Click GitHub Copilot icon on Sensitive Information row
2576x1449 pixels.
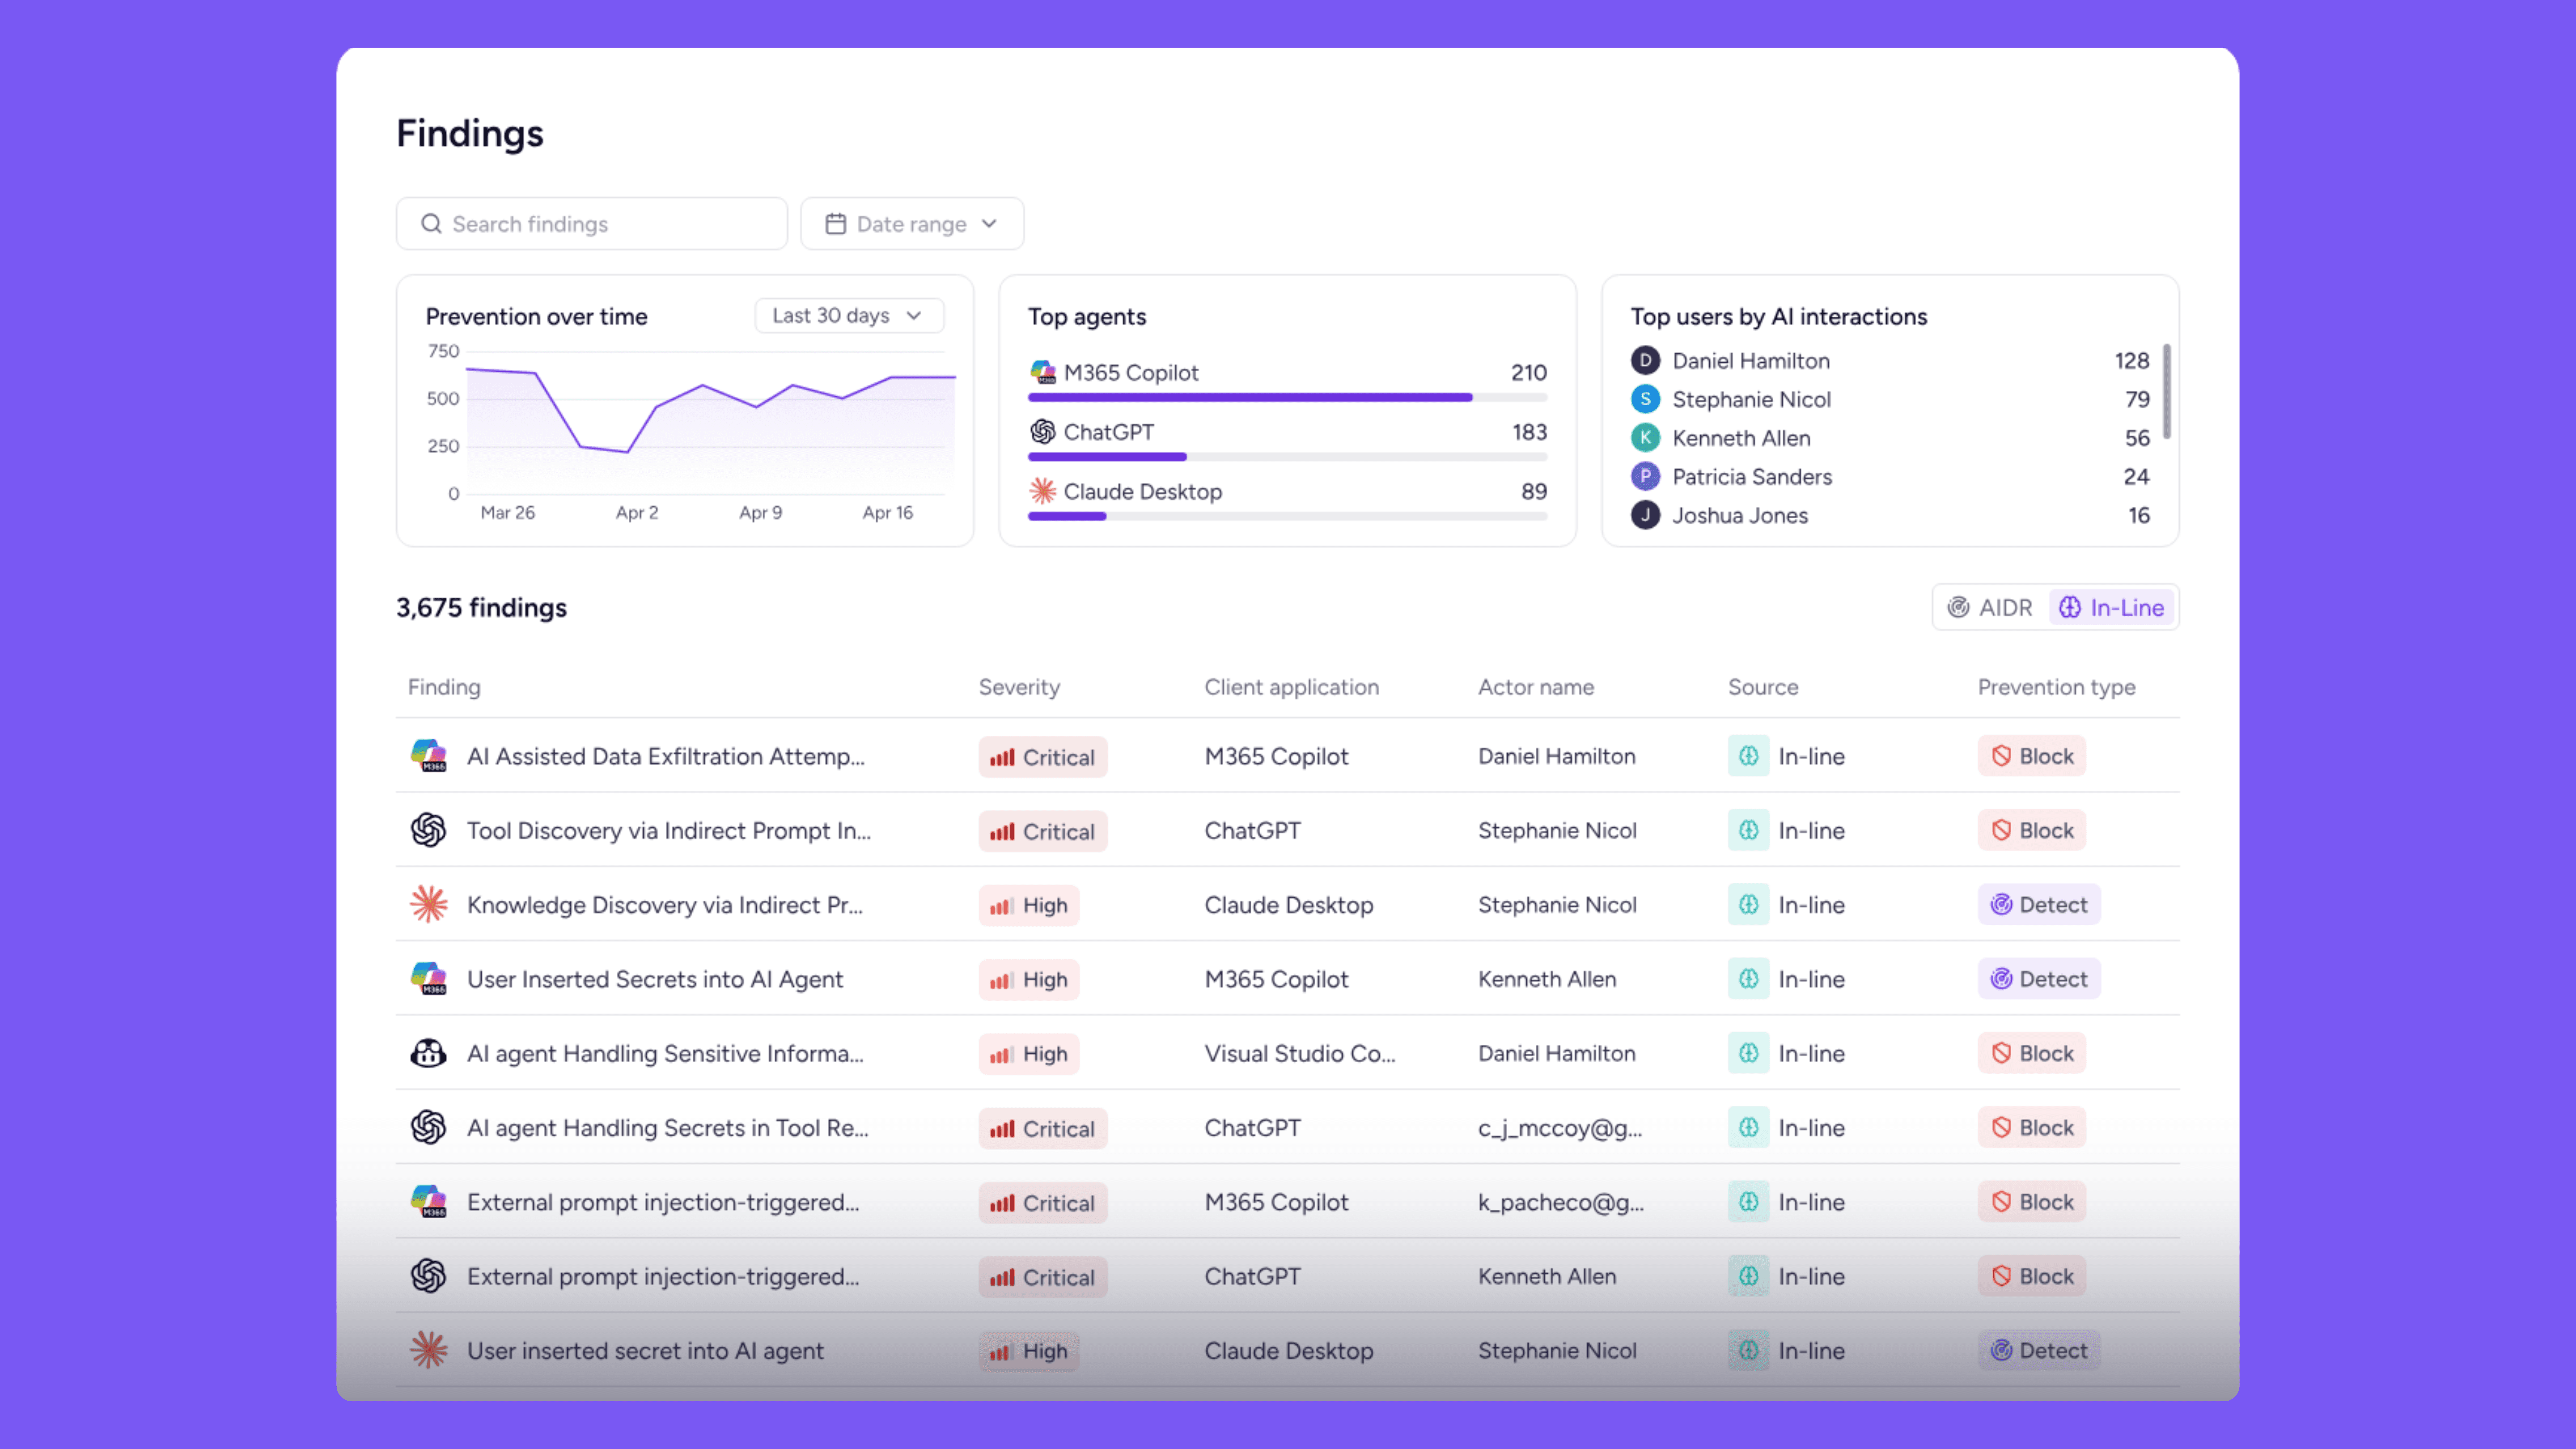click(428, 1053)
